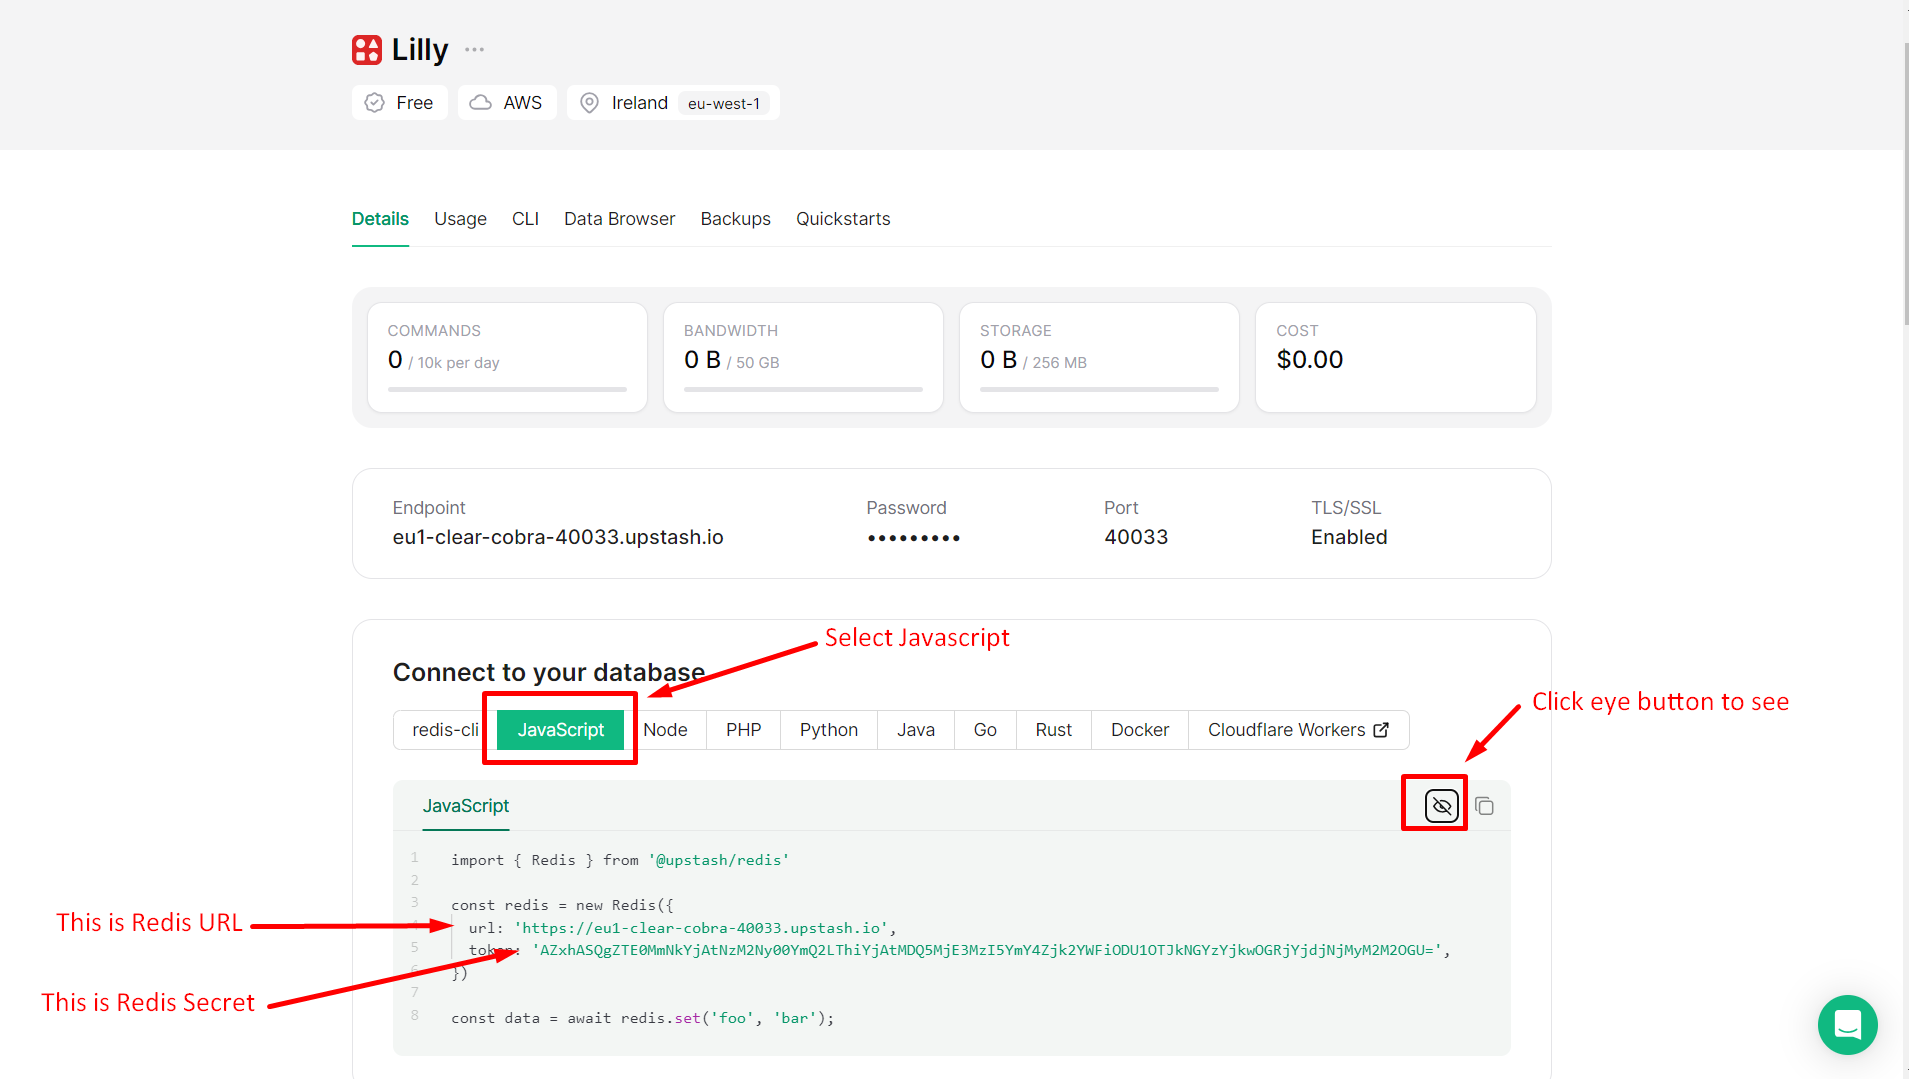Click the Free plan badge

click(399, 103)
